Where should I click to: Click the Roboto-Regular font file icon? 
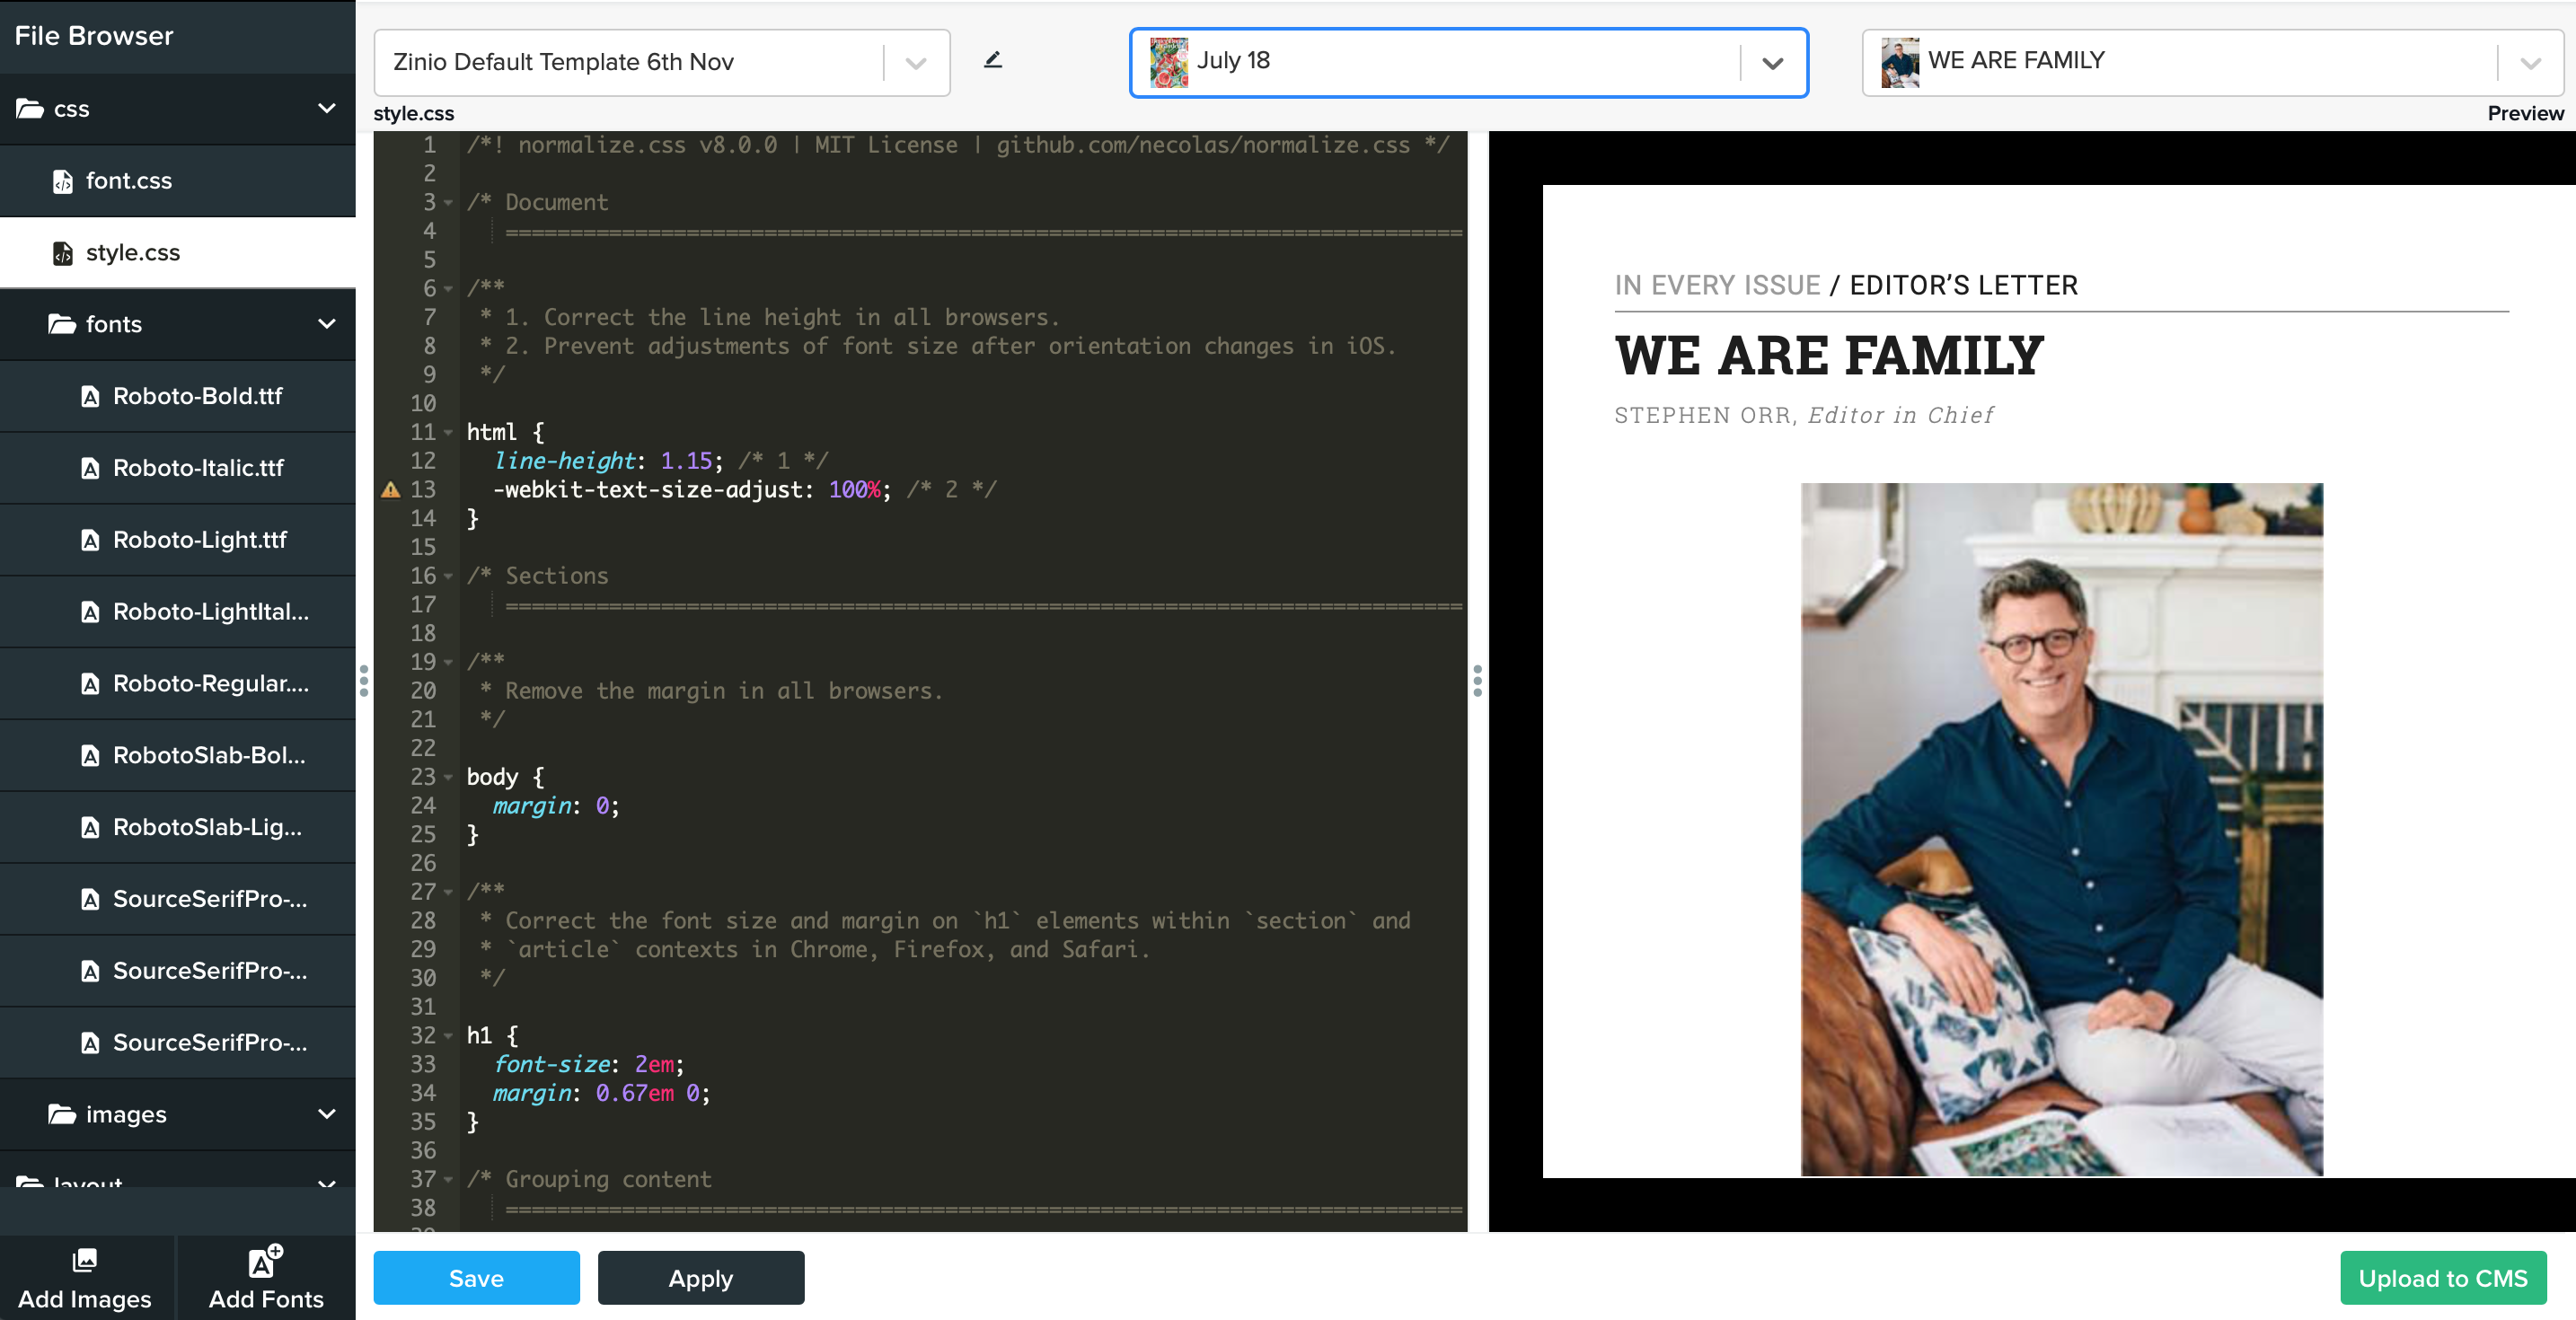[90, 684]
